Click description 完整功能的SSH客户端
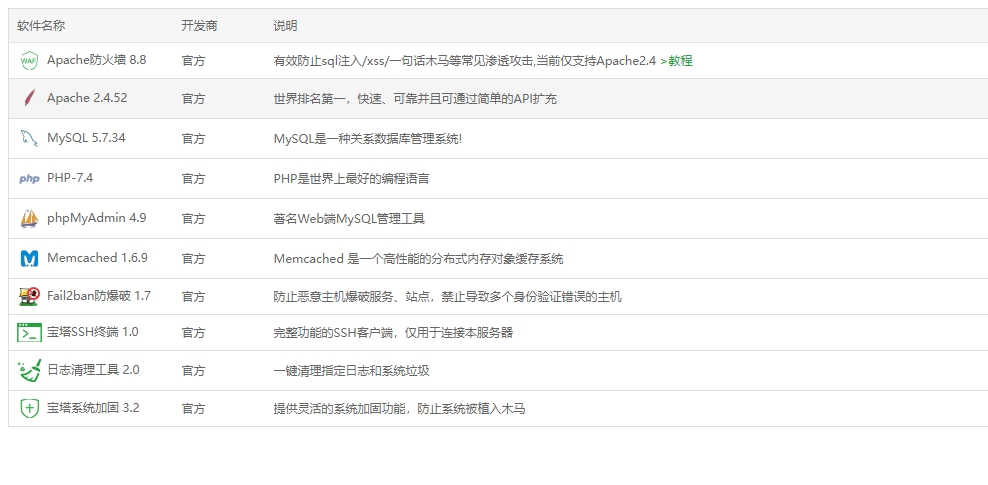Viewport: 988px width, 485px height. pos(393,333)
